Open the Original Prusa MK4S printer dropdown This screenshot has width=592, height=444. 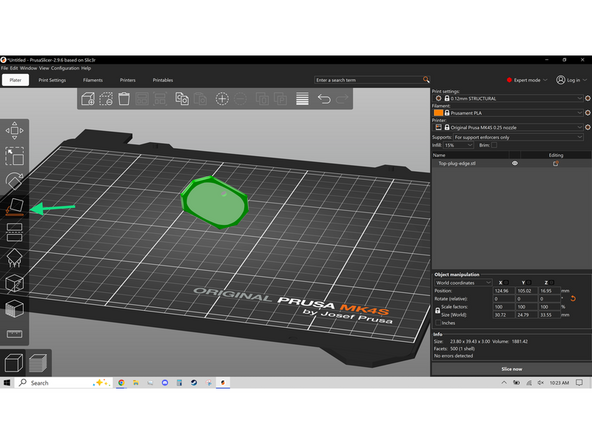508,127
